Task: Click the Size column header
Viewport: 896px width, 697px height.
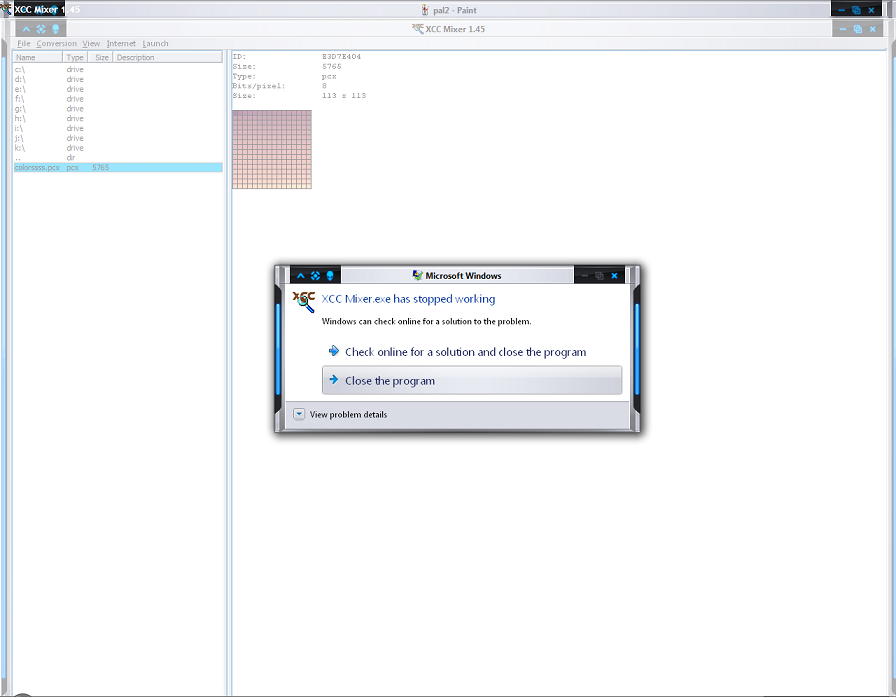Action: (101, 58)
